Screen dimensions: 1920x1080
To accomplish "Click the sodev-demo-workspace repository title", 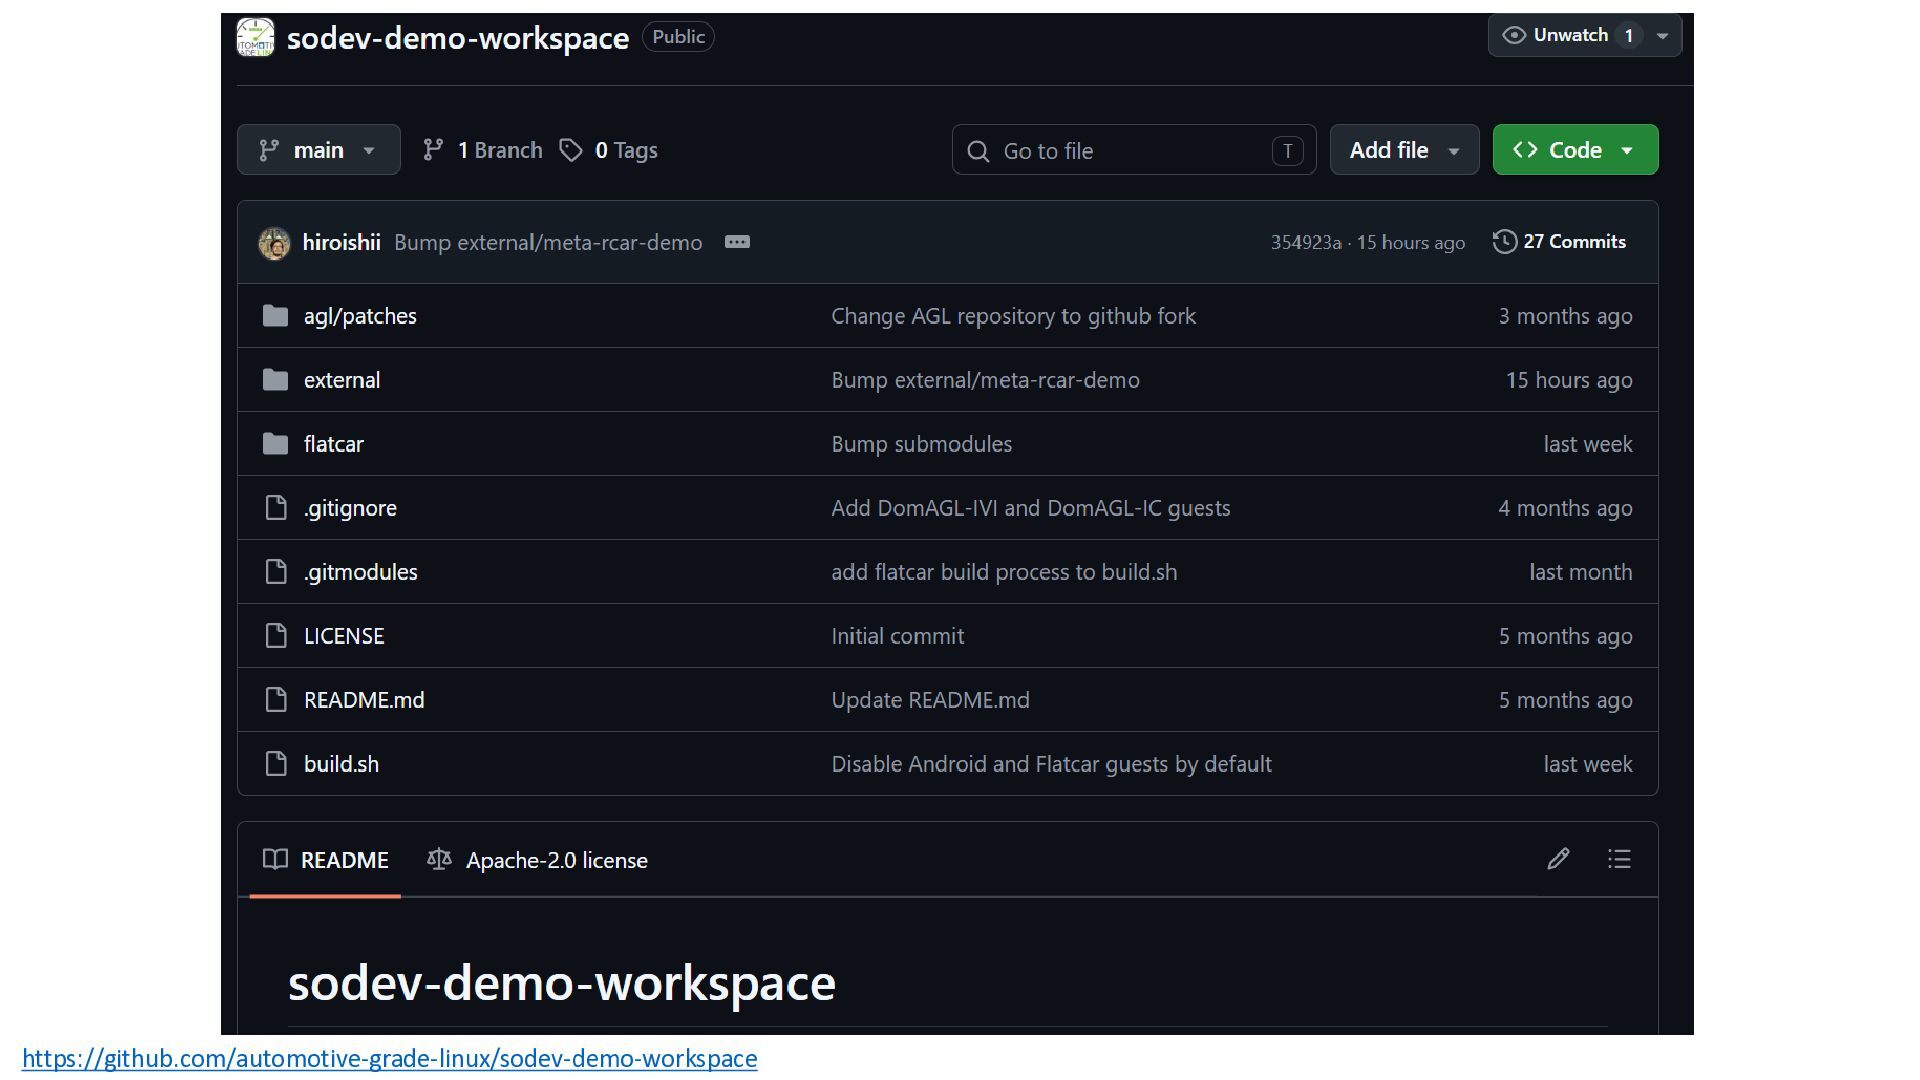I will coord(458,38).
